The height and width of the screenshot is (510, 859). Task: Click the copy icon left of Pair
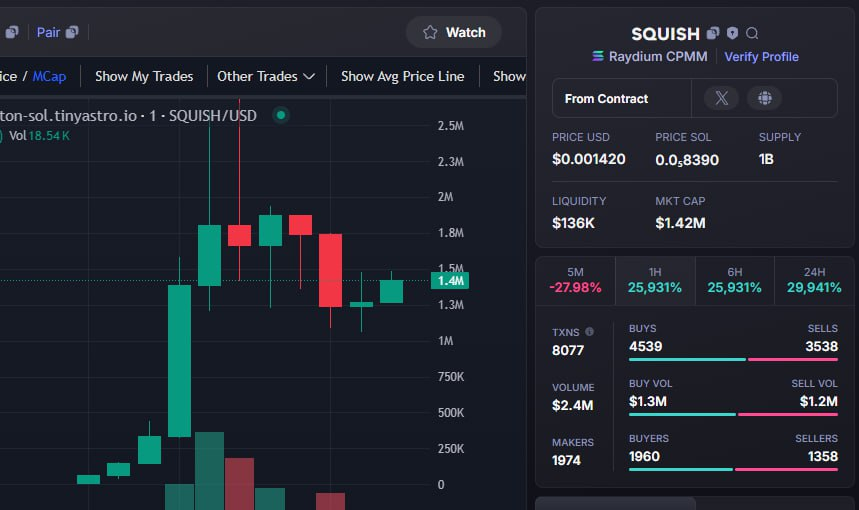[12, 32]
